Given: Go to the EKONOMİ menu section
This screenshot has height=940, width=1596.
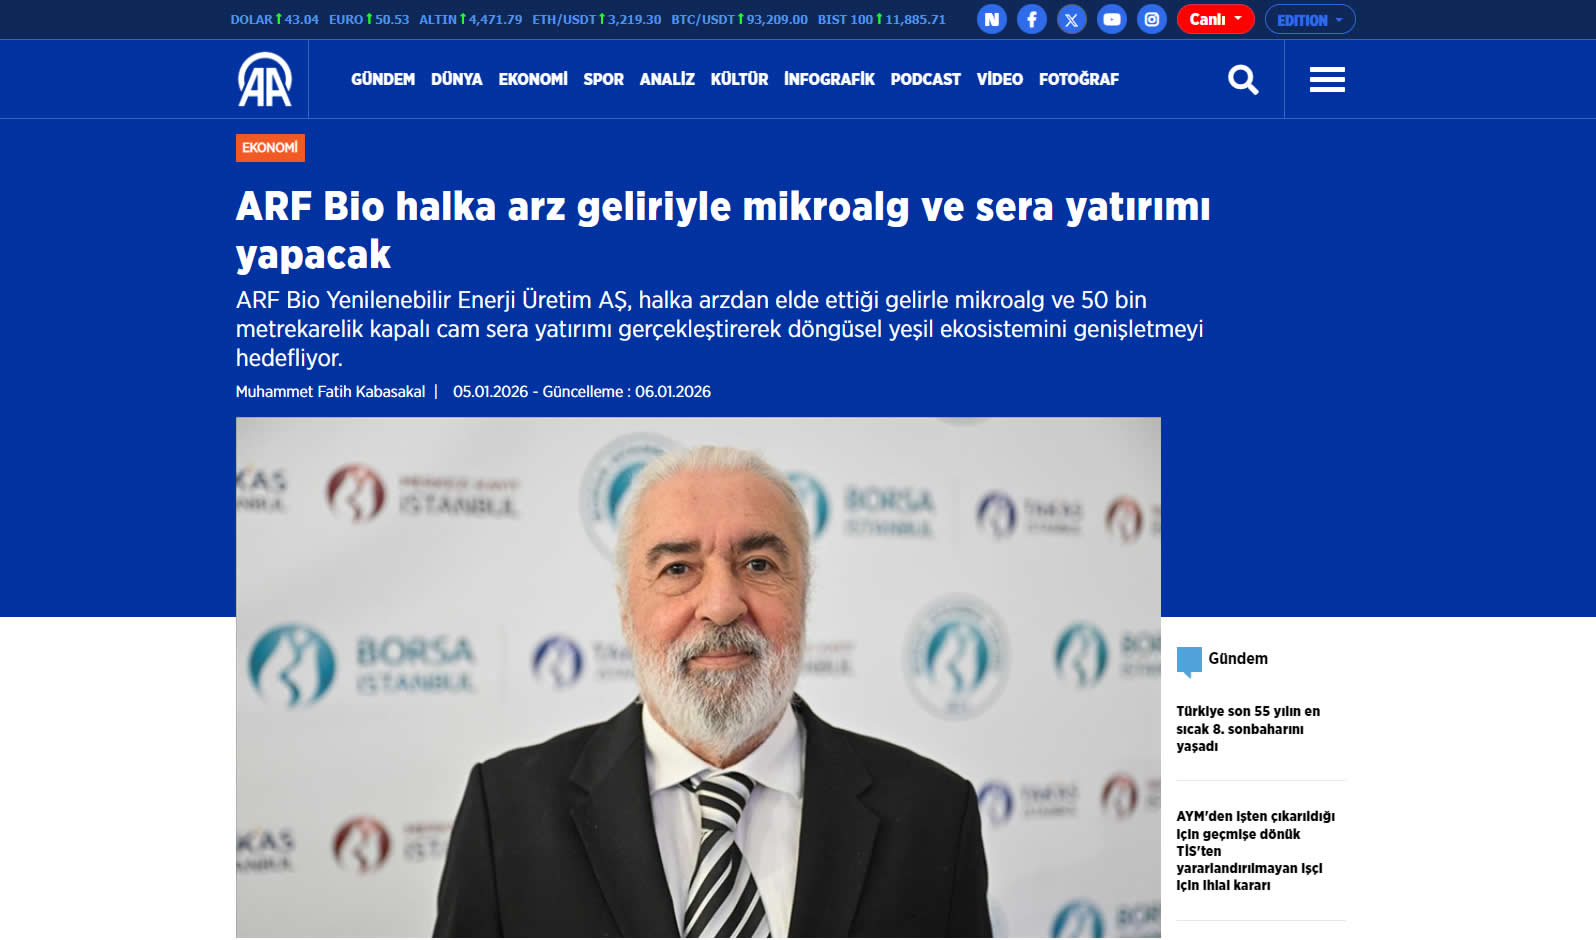Looking at the screenshot, I should pyautogui.click(x=533, y=79).
